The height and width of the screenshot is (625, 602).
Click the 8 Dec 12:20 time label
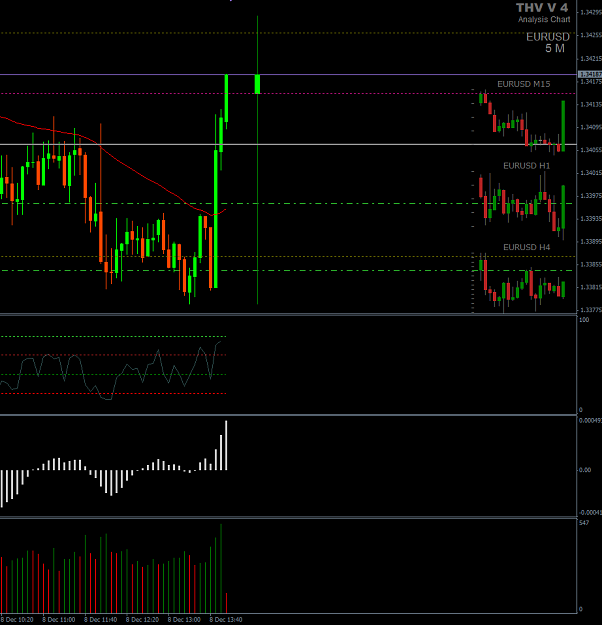click(142, 620)
